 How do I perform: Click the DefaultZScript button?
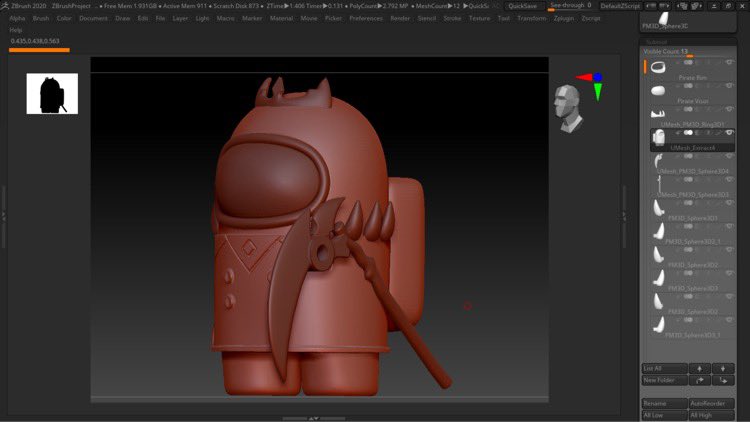click(x=620, y=6)
